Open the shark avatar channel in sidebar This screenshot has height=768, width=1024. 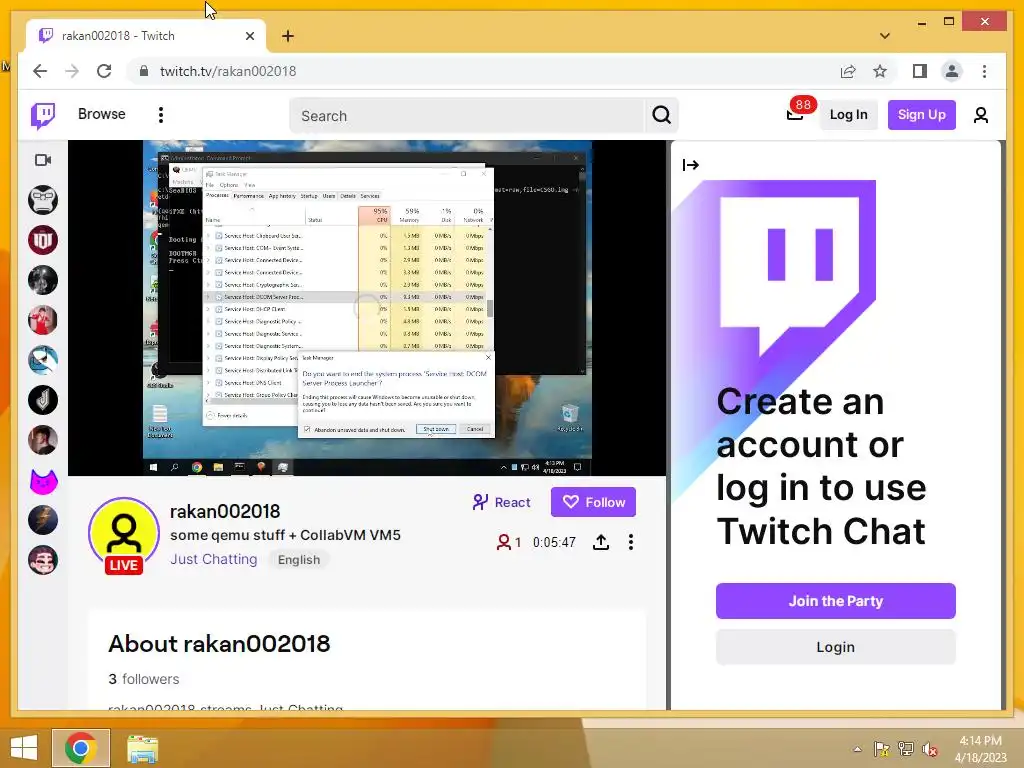(x=43, y=360)
